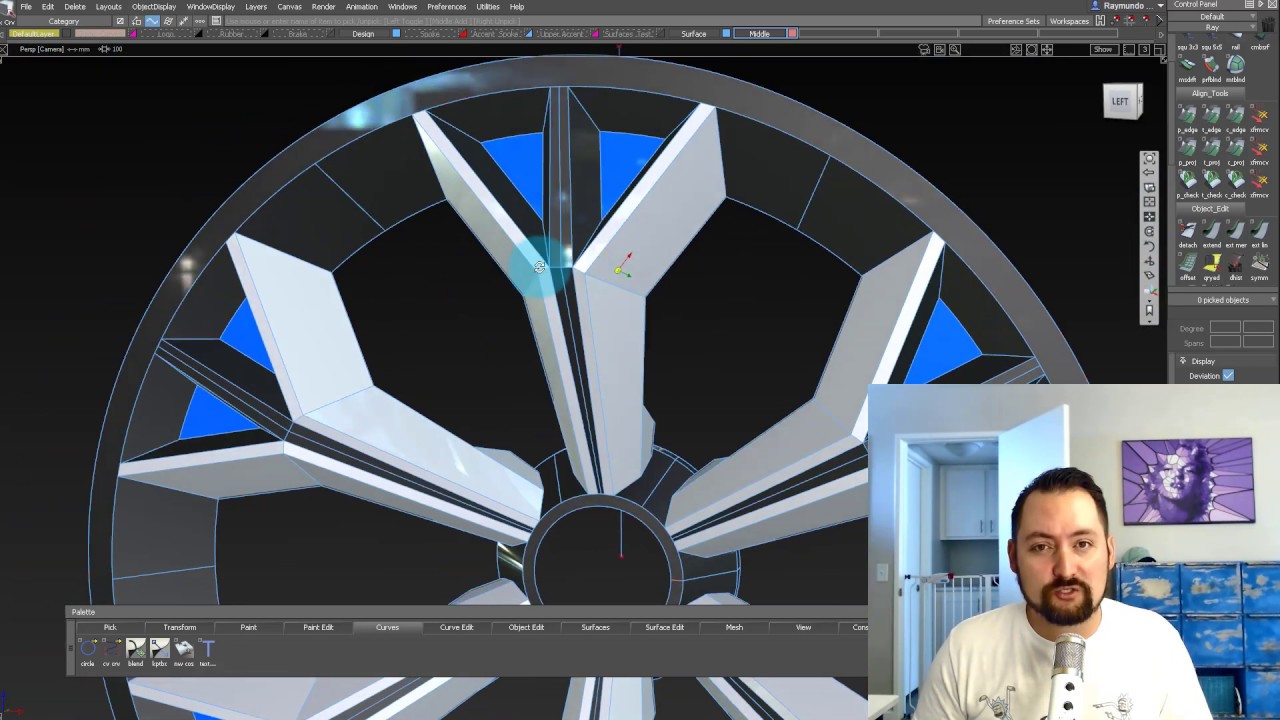Screen dimensions: 1280x720
Task: Select the mtblnd multi blend tool
Action: (x=1235, y=66)
